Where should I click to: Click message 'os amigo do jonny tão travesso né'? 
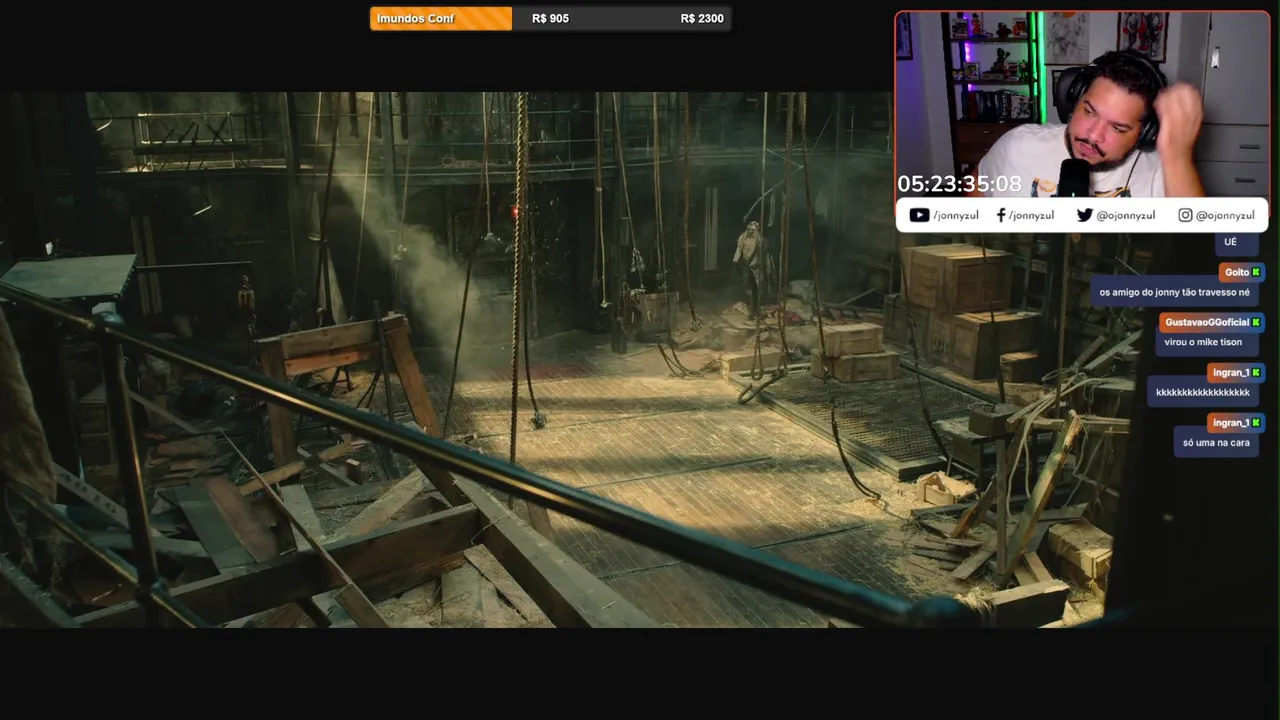(1174, 292)
